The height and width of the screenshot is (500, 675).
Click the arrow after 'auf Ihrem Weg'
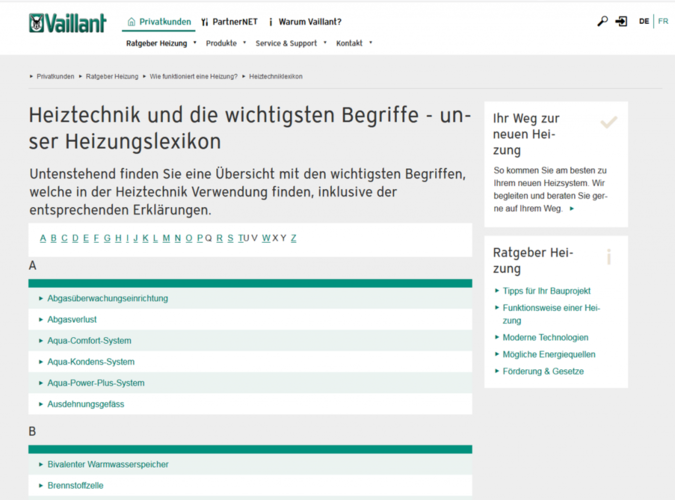click(x=572, y=209)
